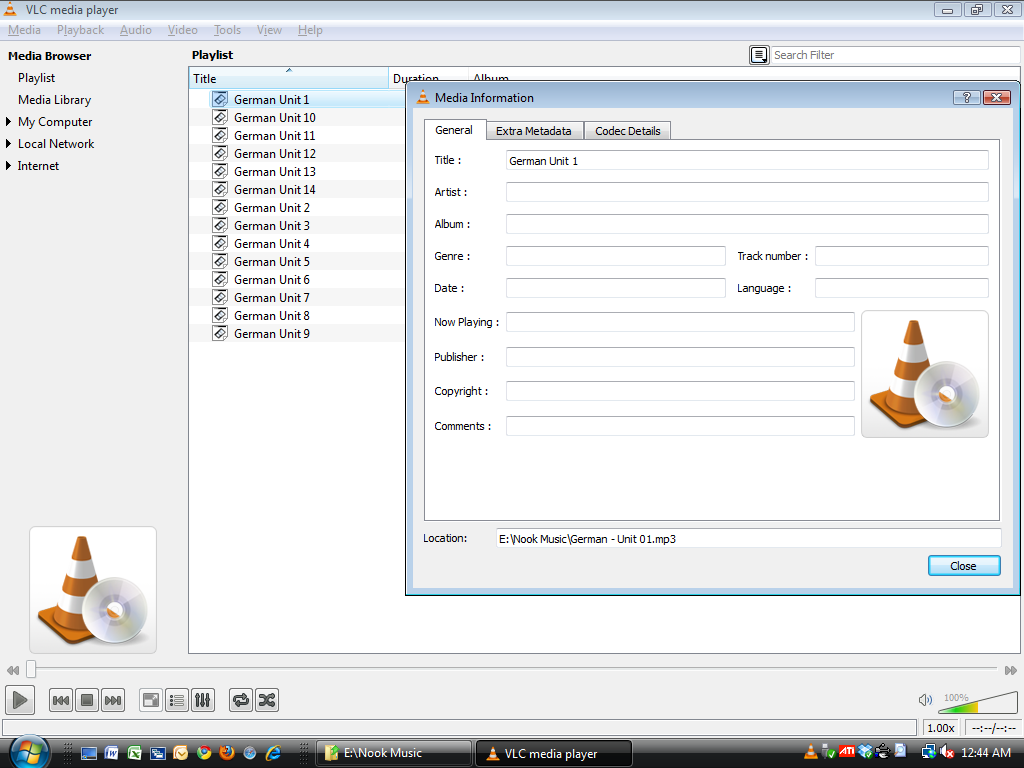1024x768 pixels.
Task: Switch to the Codec Details tab
Action: 628,131
